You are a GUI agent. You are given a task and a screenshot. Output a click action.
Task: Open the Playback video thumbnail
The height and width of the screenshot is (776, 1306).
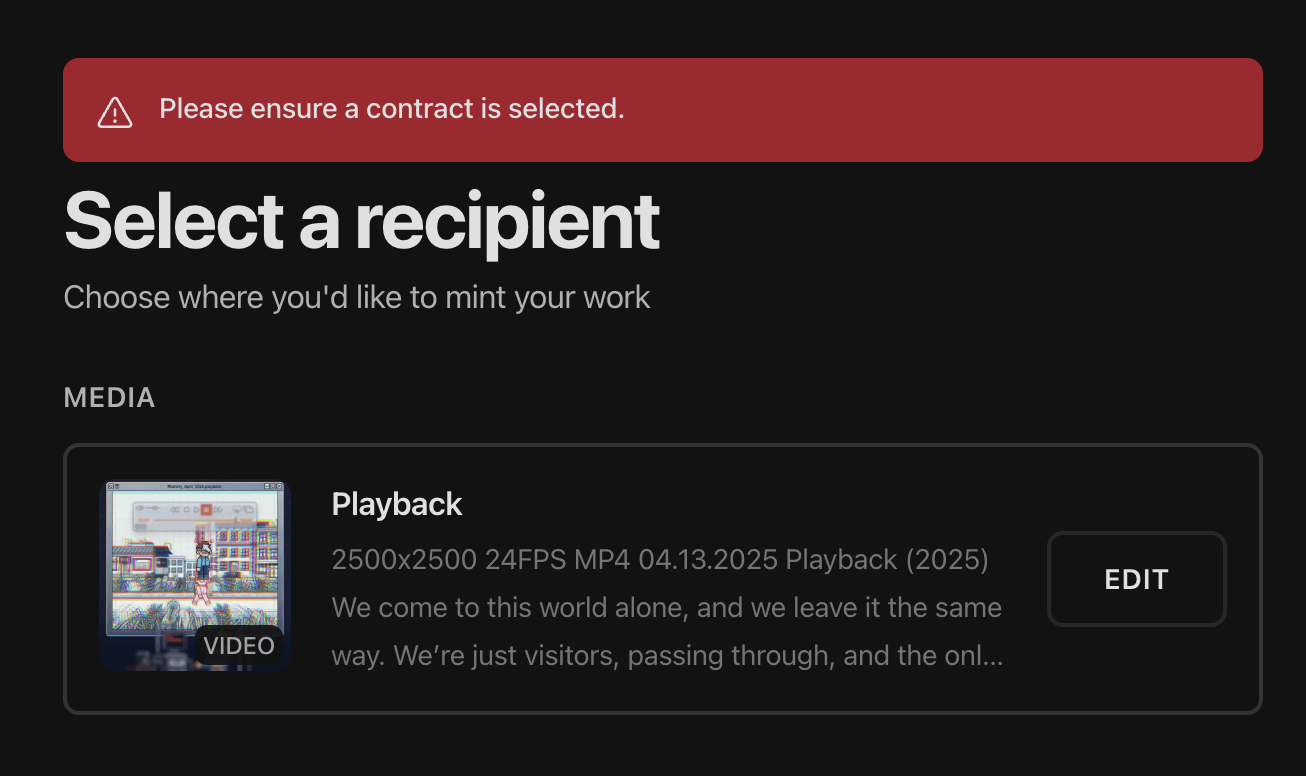point(195,575)
